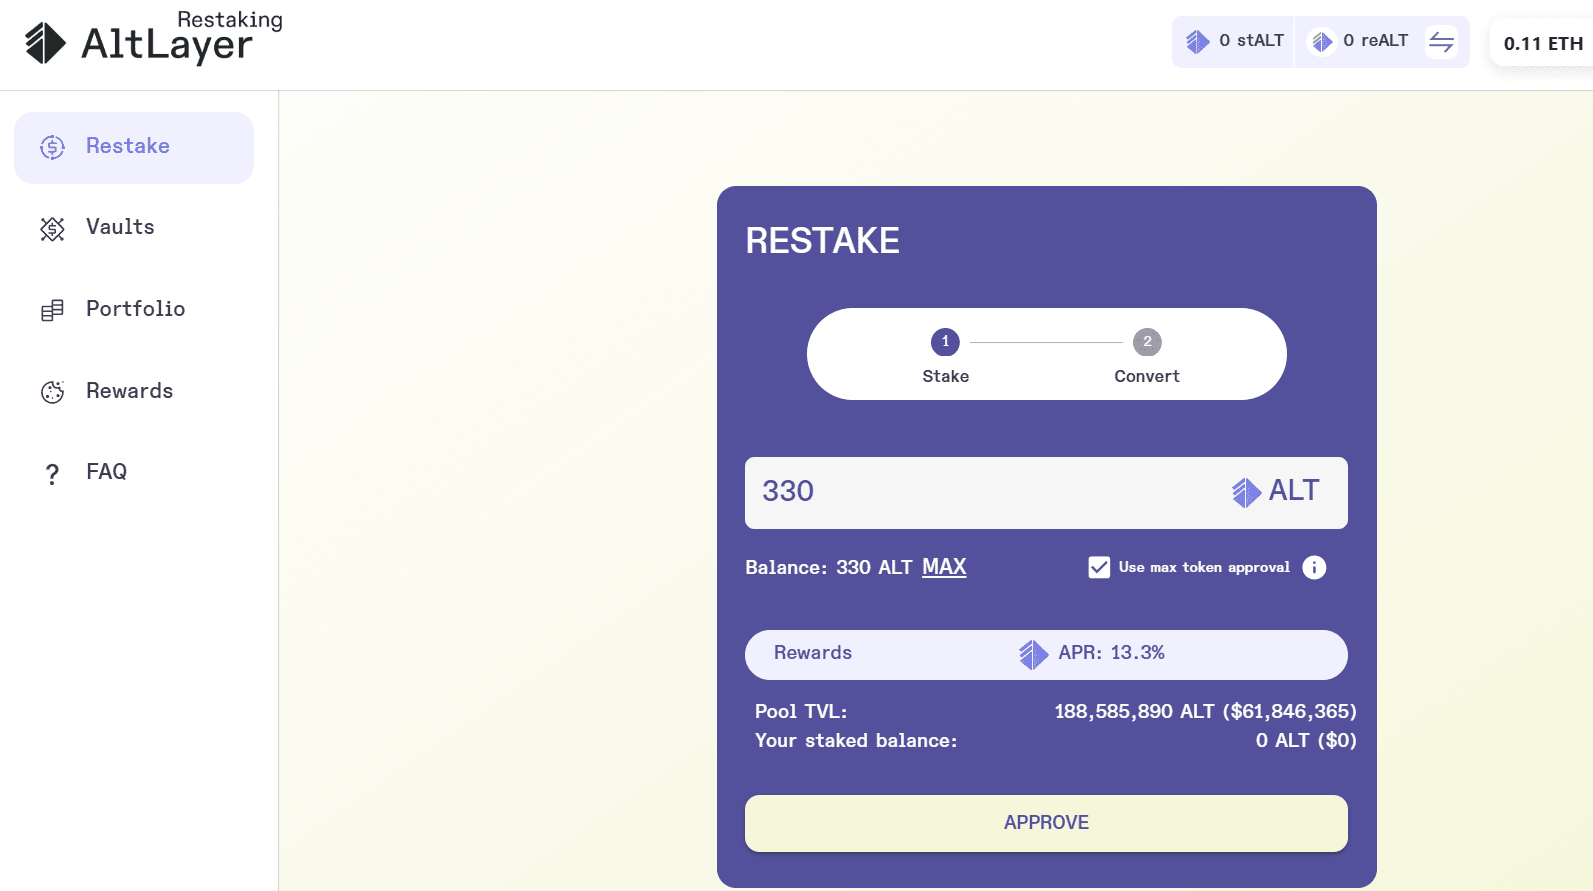1593x891 pixels.
Task: Click the AltLayer logo icon
Action: pyautogui.click(x=45, y=43)
